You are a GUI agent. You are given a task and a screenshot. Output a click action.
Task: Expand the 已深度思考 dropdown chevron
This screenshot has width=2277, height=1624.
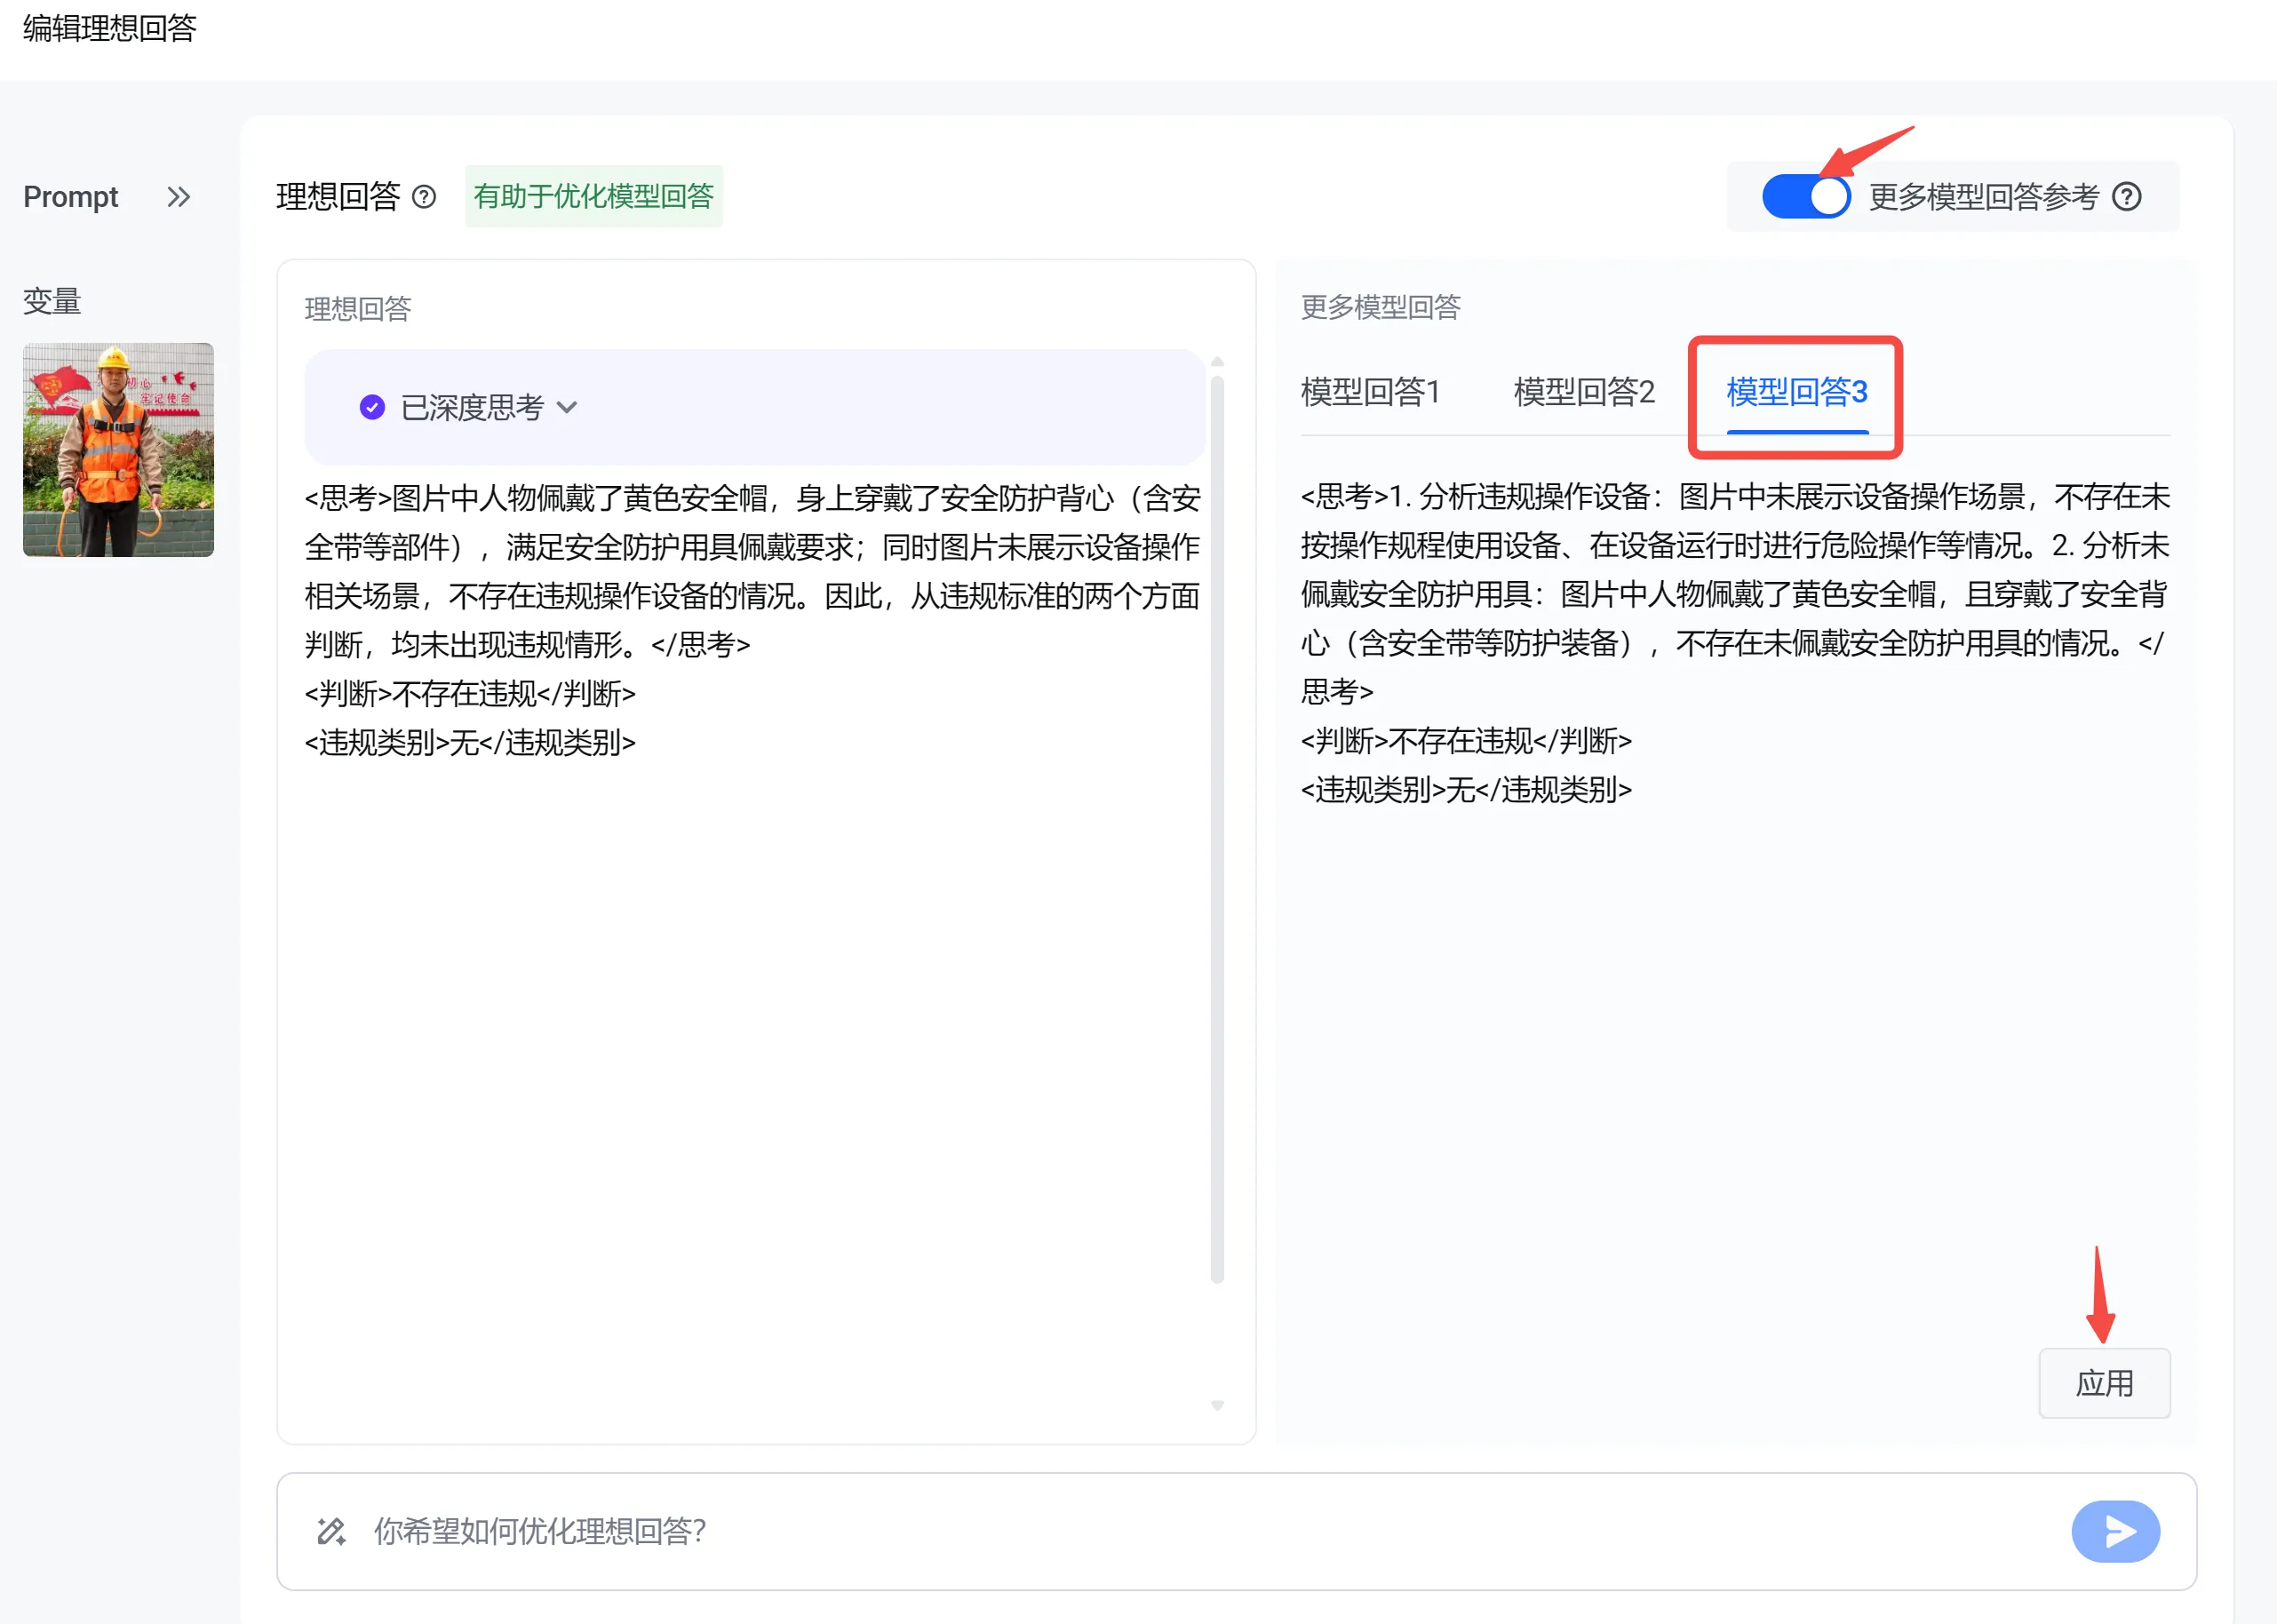[567, 407]
